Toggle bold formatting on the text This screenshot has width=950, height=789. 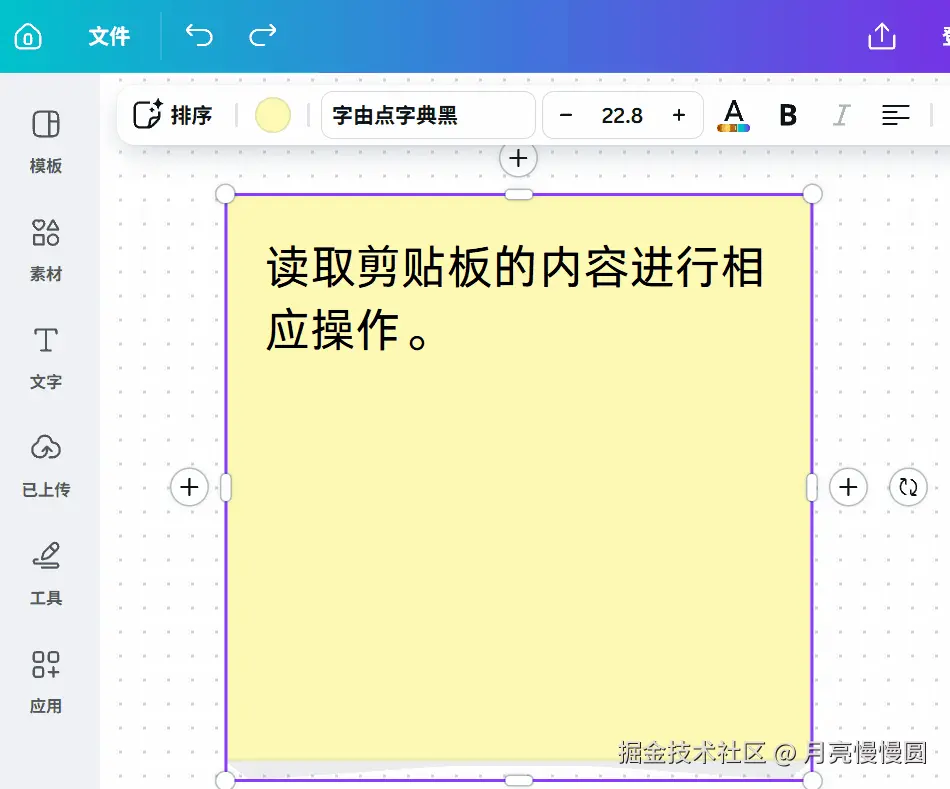click(788, 115)
